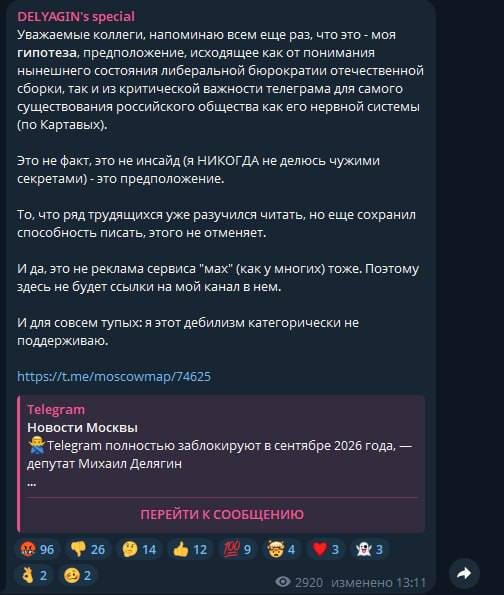Click the изменено 13:11 timestamp
Screen dimensions: 504x595
pyautogui.click(x=378, y=582)
